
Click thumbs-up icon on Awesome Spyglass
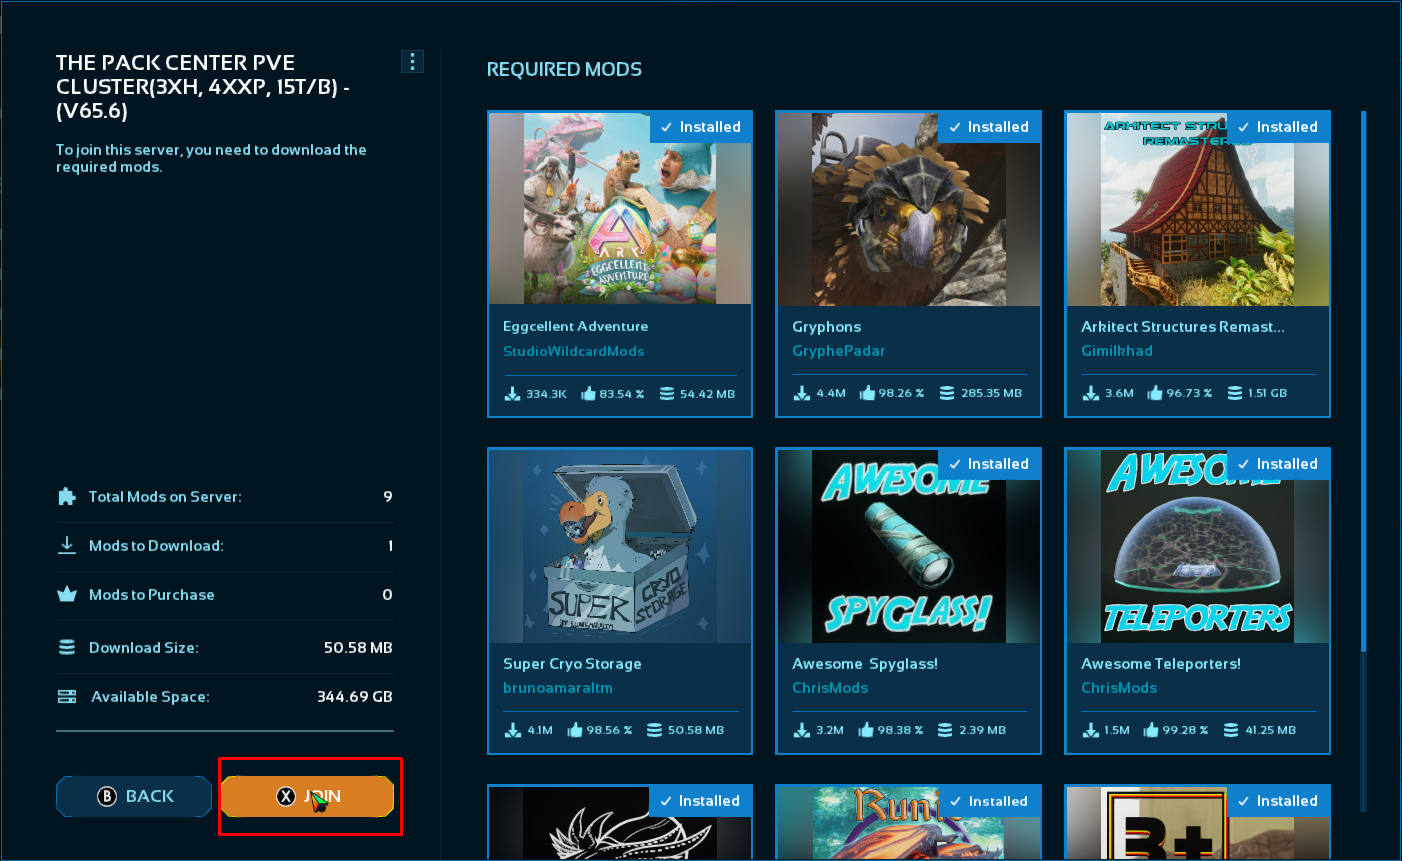(x=866, y=730)
